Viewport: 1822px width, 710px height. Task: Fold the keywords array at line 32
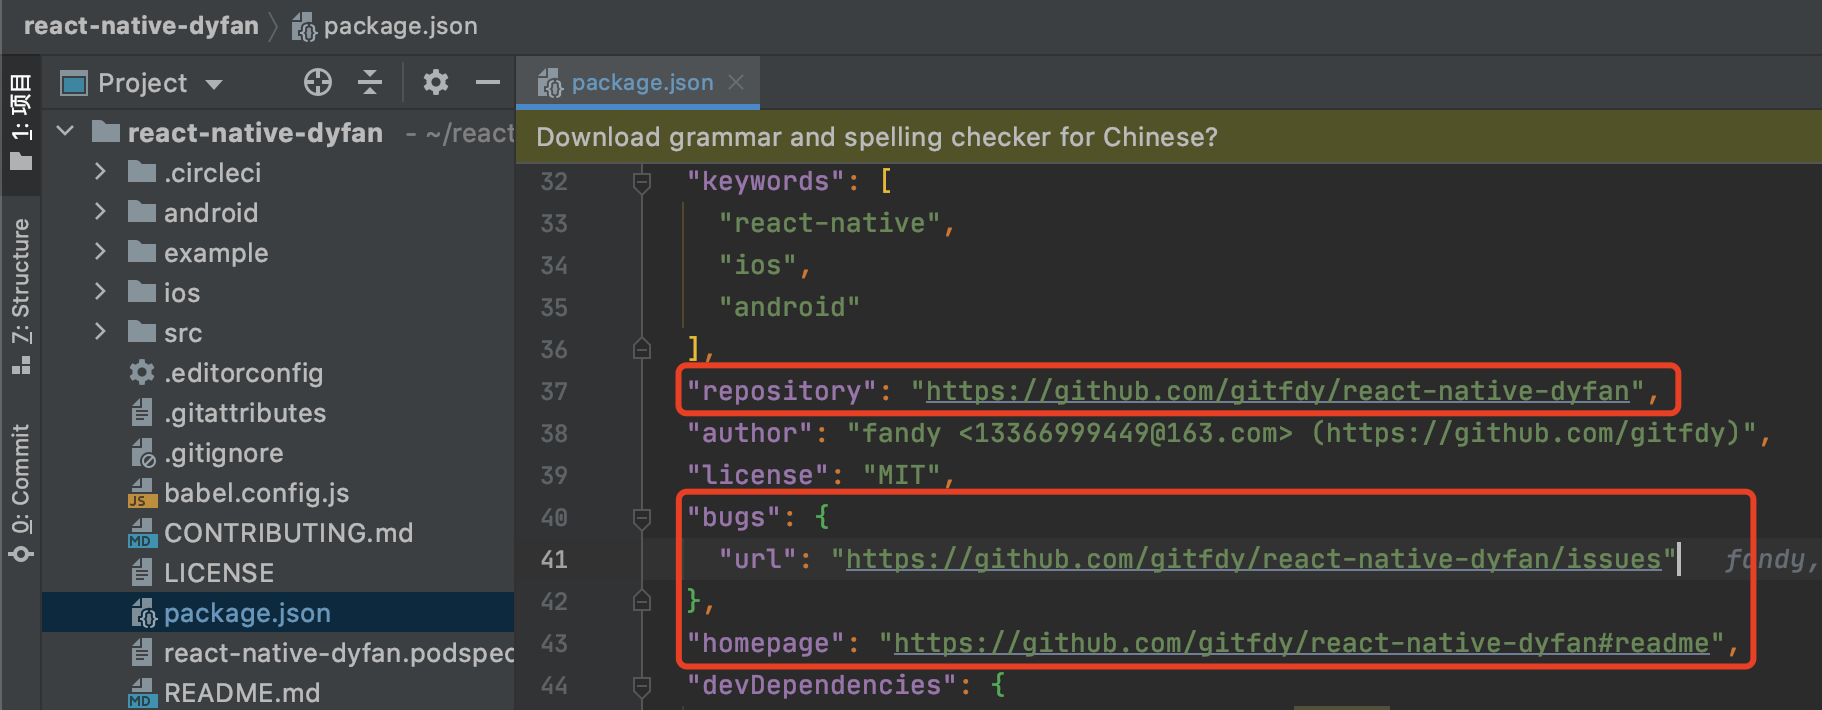pyautogui.click(x=642, y=181)
